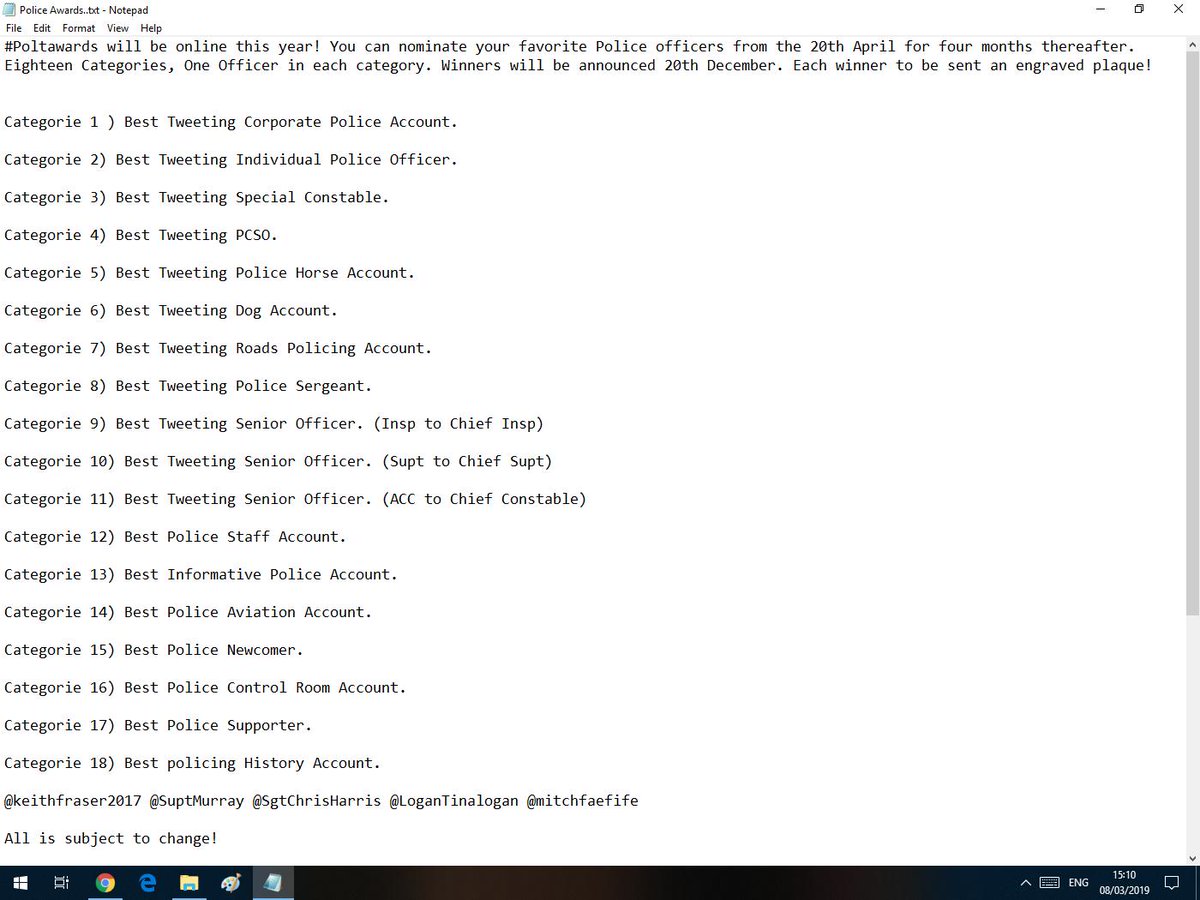The width and height of the screenshot is (1200, 900).
Task: Click the @mitchfaefife handle
Action: tap(582, 801)
